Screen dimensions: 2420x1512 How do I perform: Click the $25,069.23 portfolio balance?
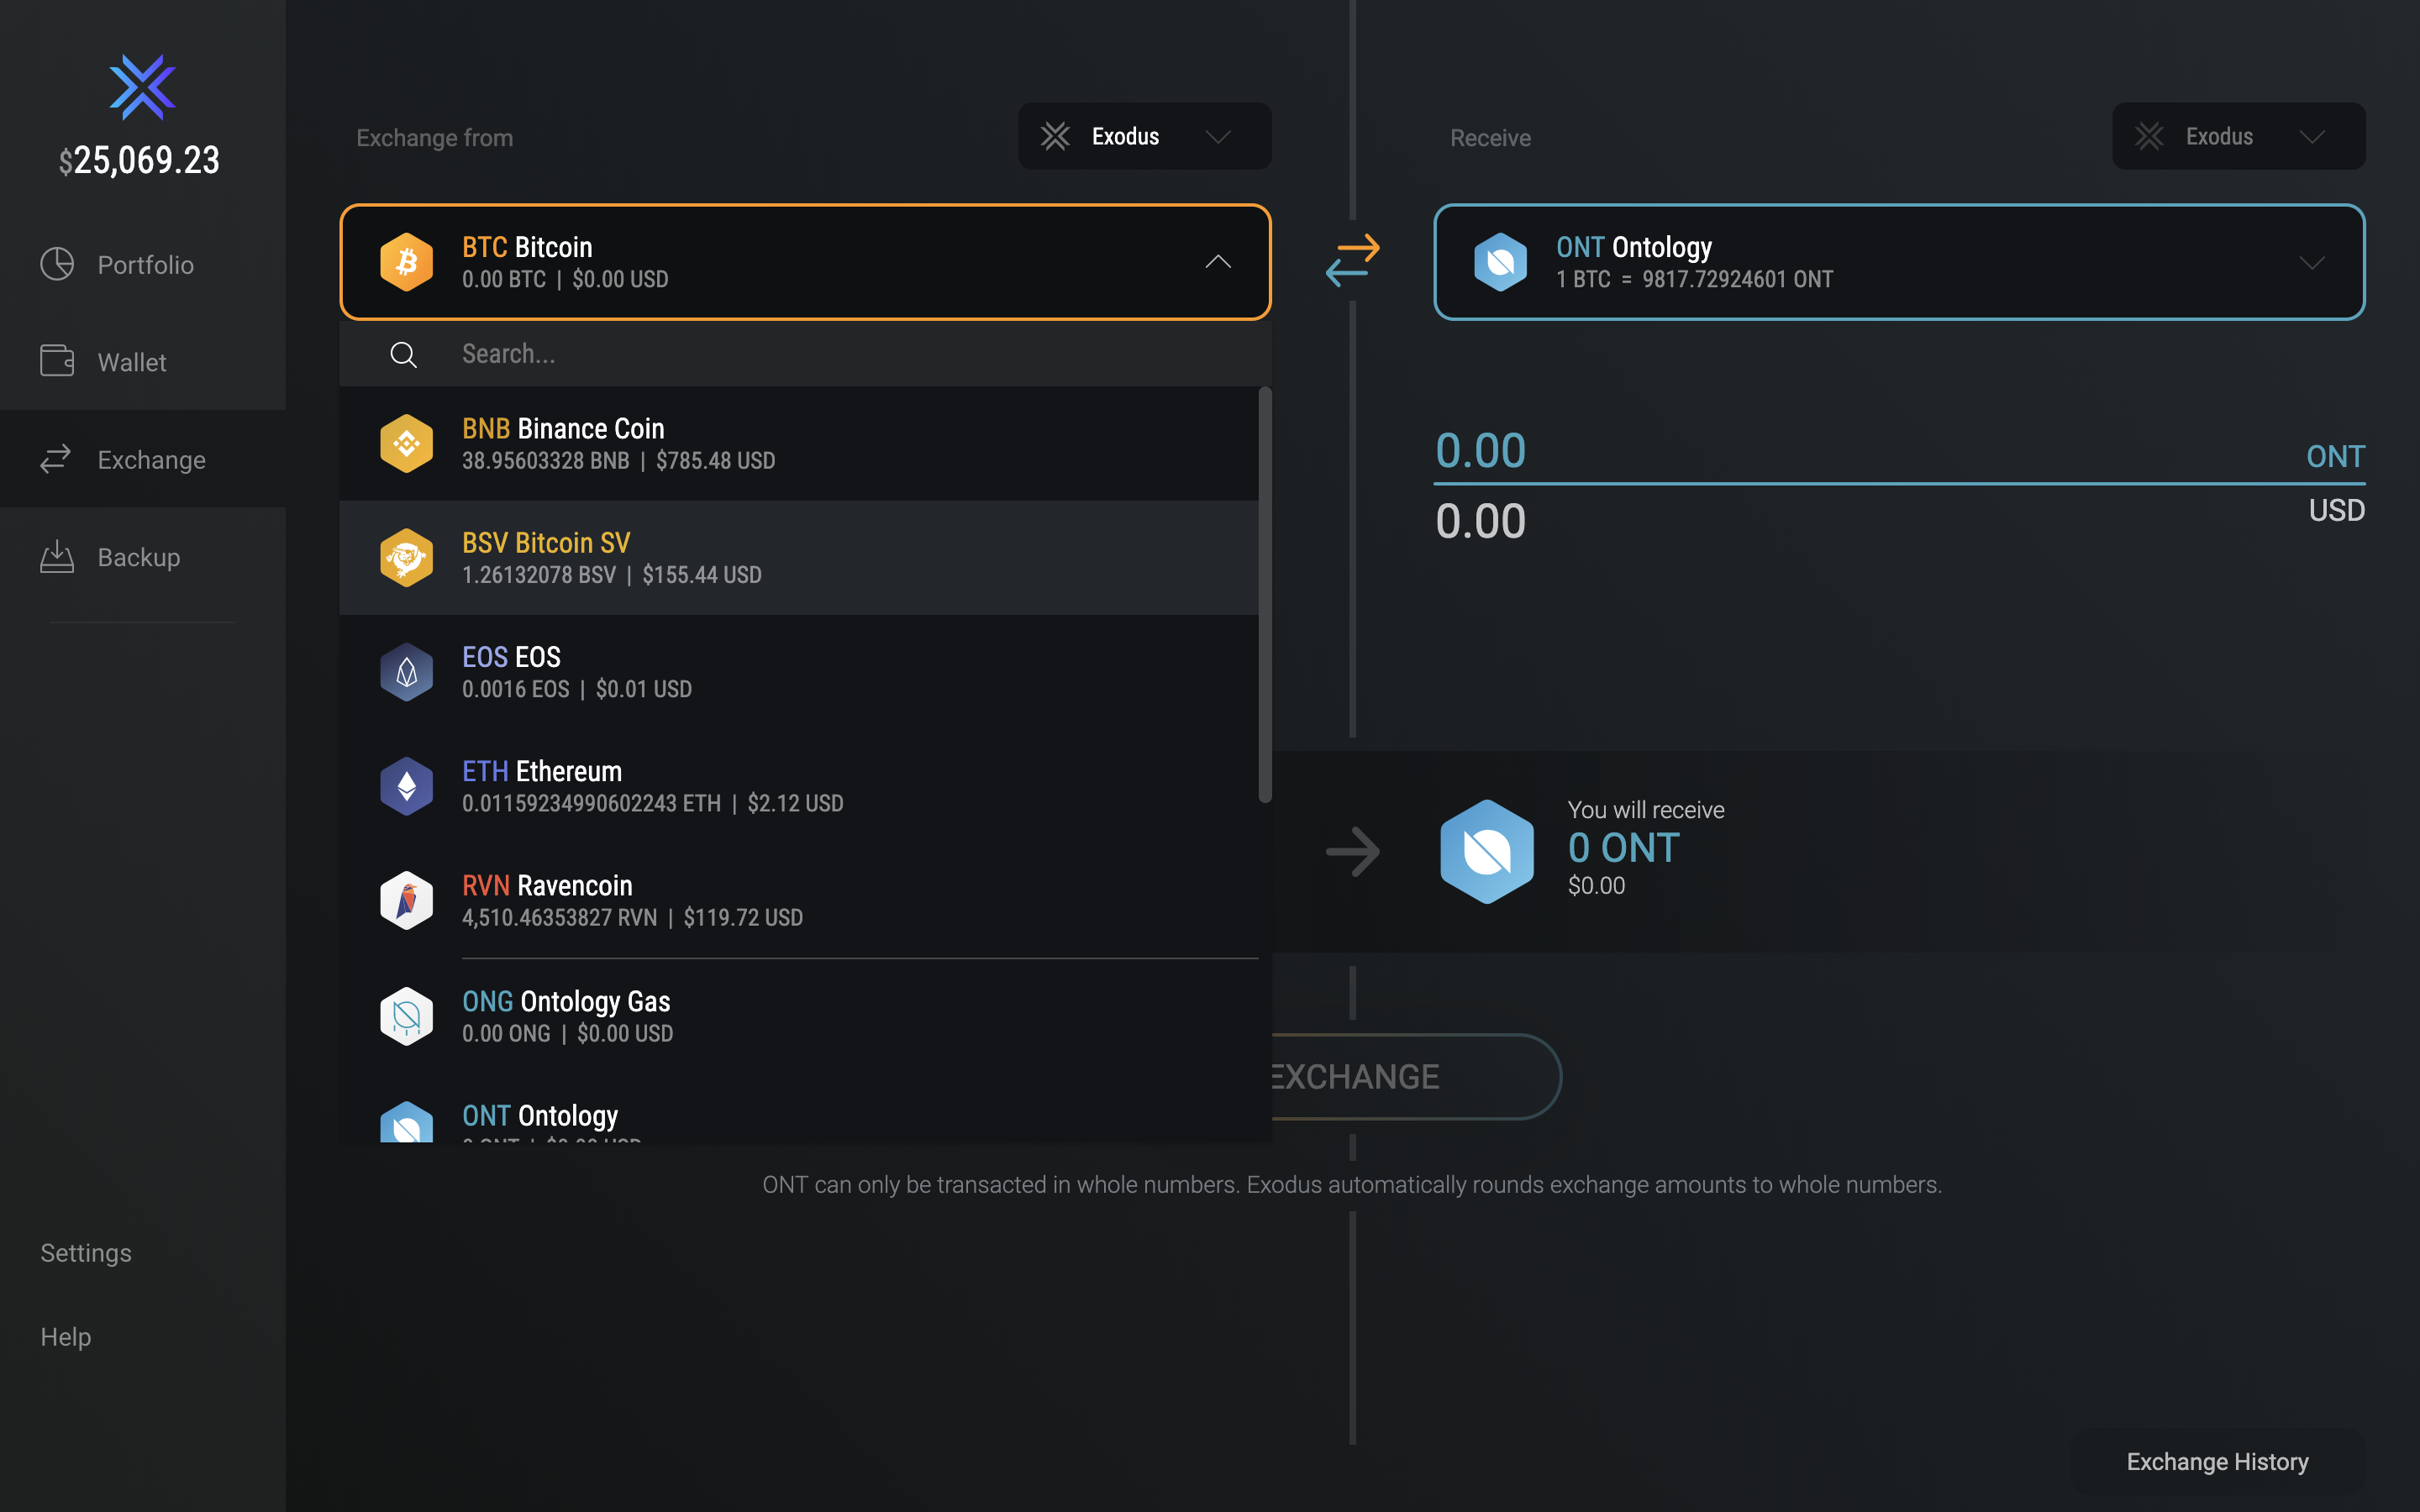coord(139,160)
